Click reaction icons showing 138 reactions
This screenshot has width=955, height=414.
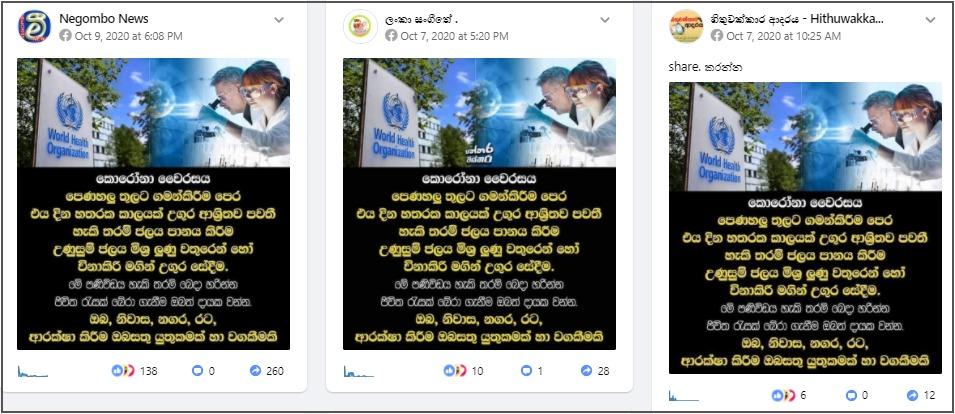click(x=123, y=370)
